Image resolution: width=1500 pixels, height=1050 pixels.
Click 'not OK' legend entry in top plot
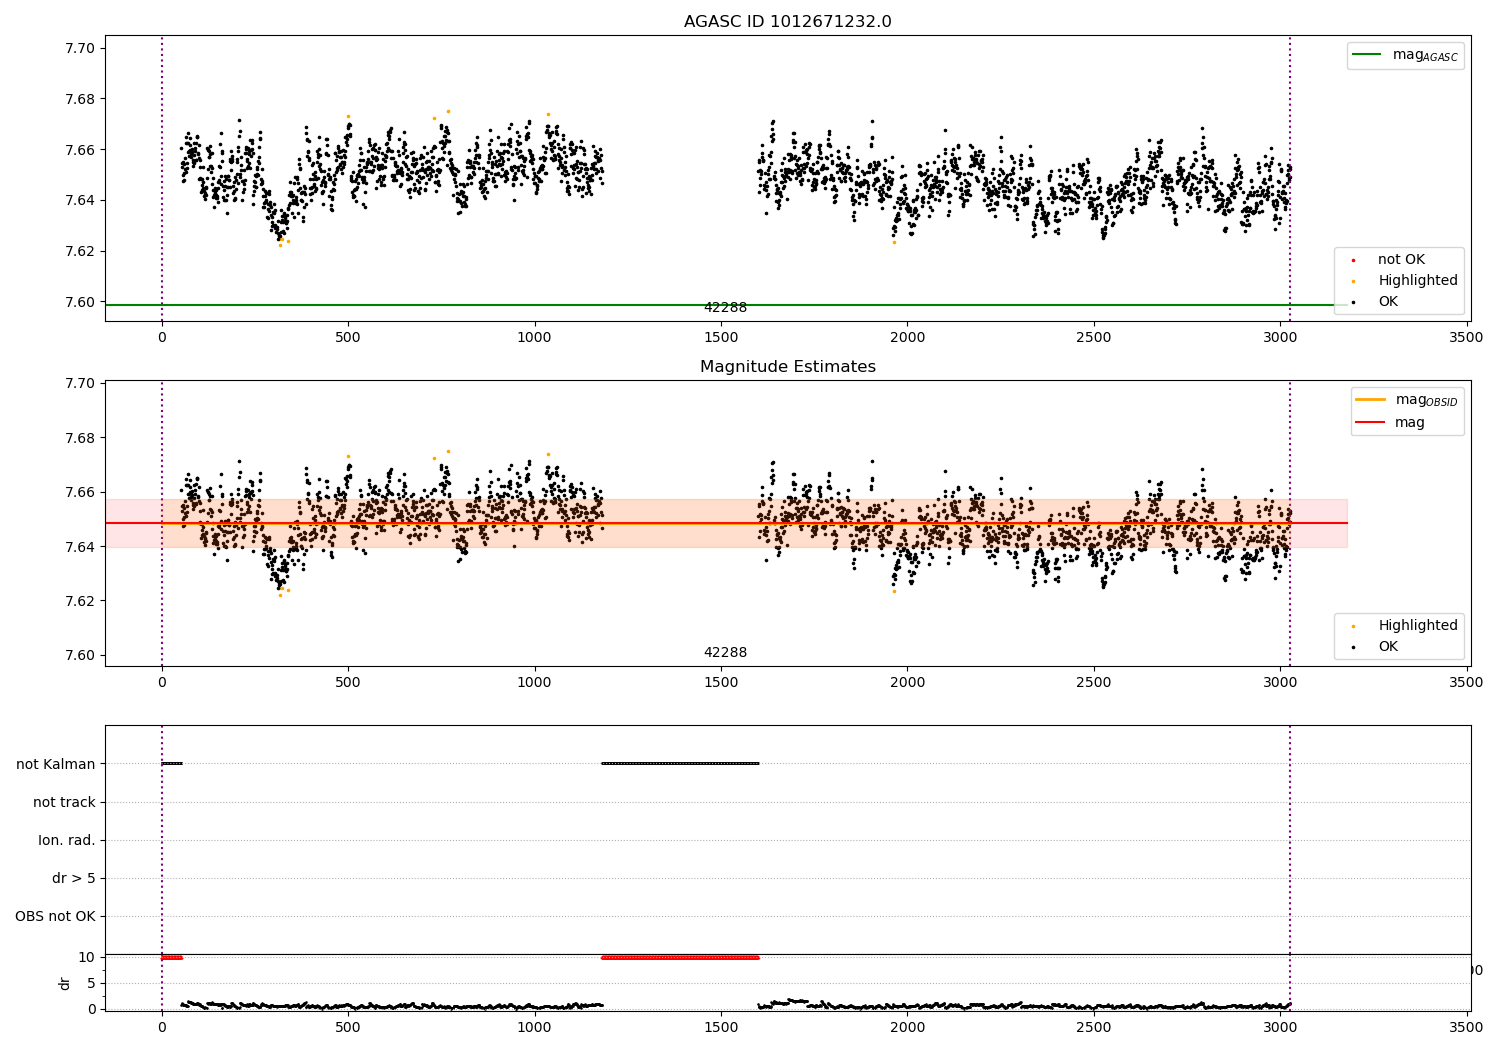pyautogui.click(x=1401, y=260)
